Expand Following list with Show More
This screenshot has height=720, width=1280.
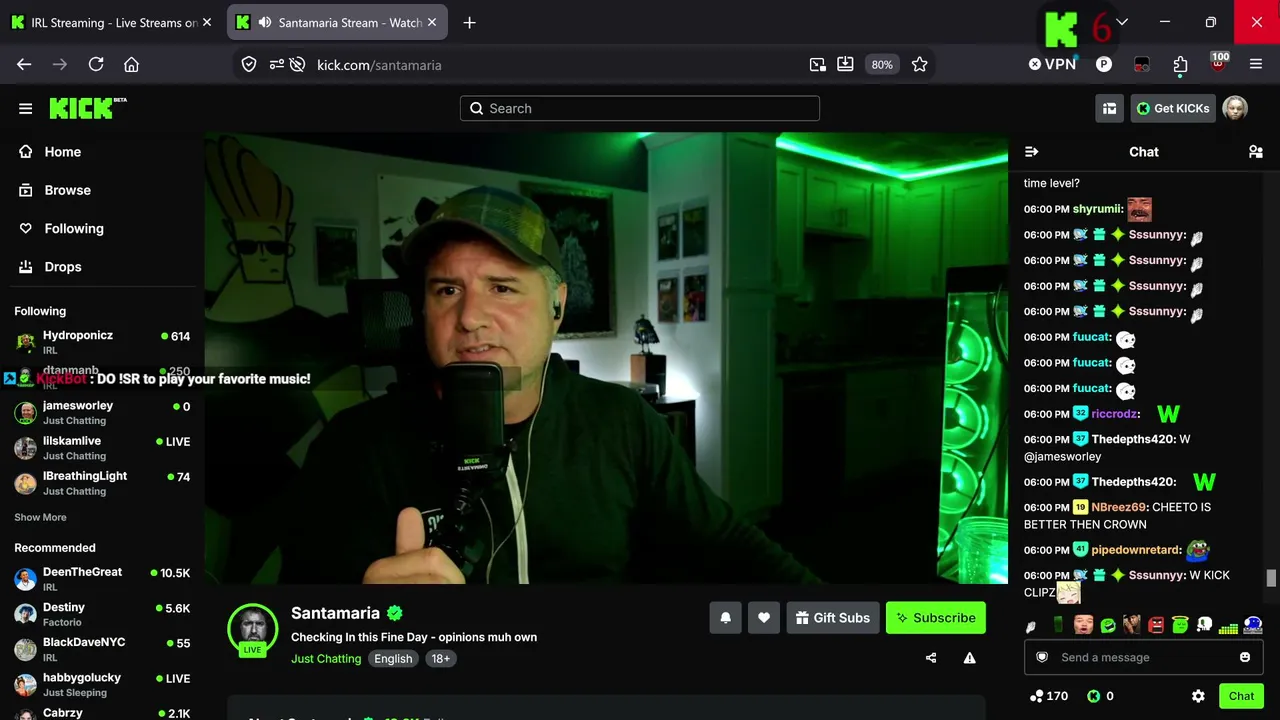40,518
